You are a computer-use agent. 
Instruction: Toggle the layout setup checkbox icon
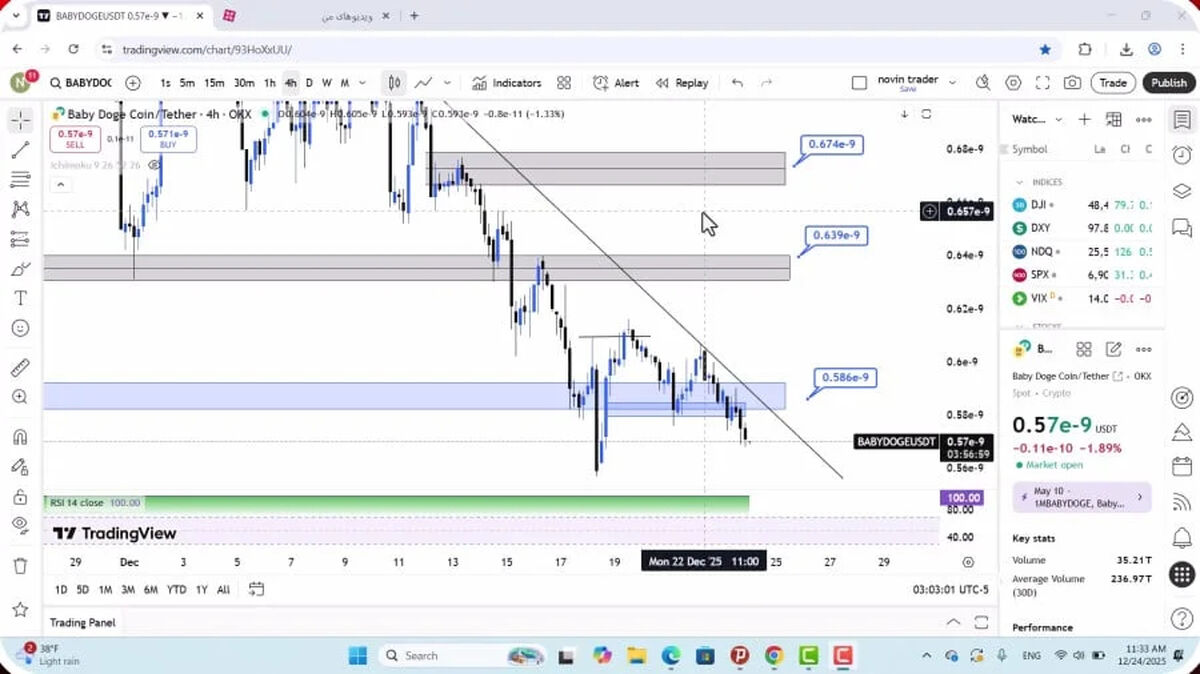coord(859,83)
